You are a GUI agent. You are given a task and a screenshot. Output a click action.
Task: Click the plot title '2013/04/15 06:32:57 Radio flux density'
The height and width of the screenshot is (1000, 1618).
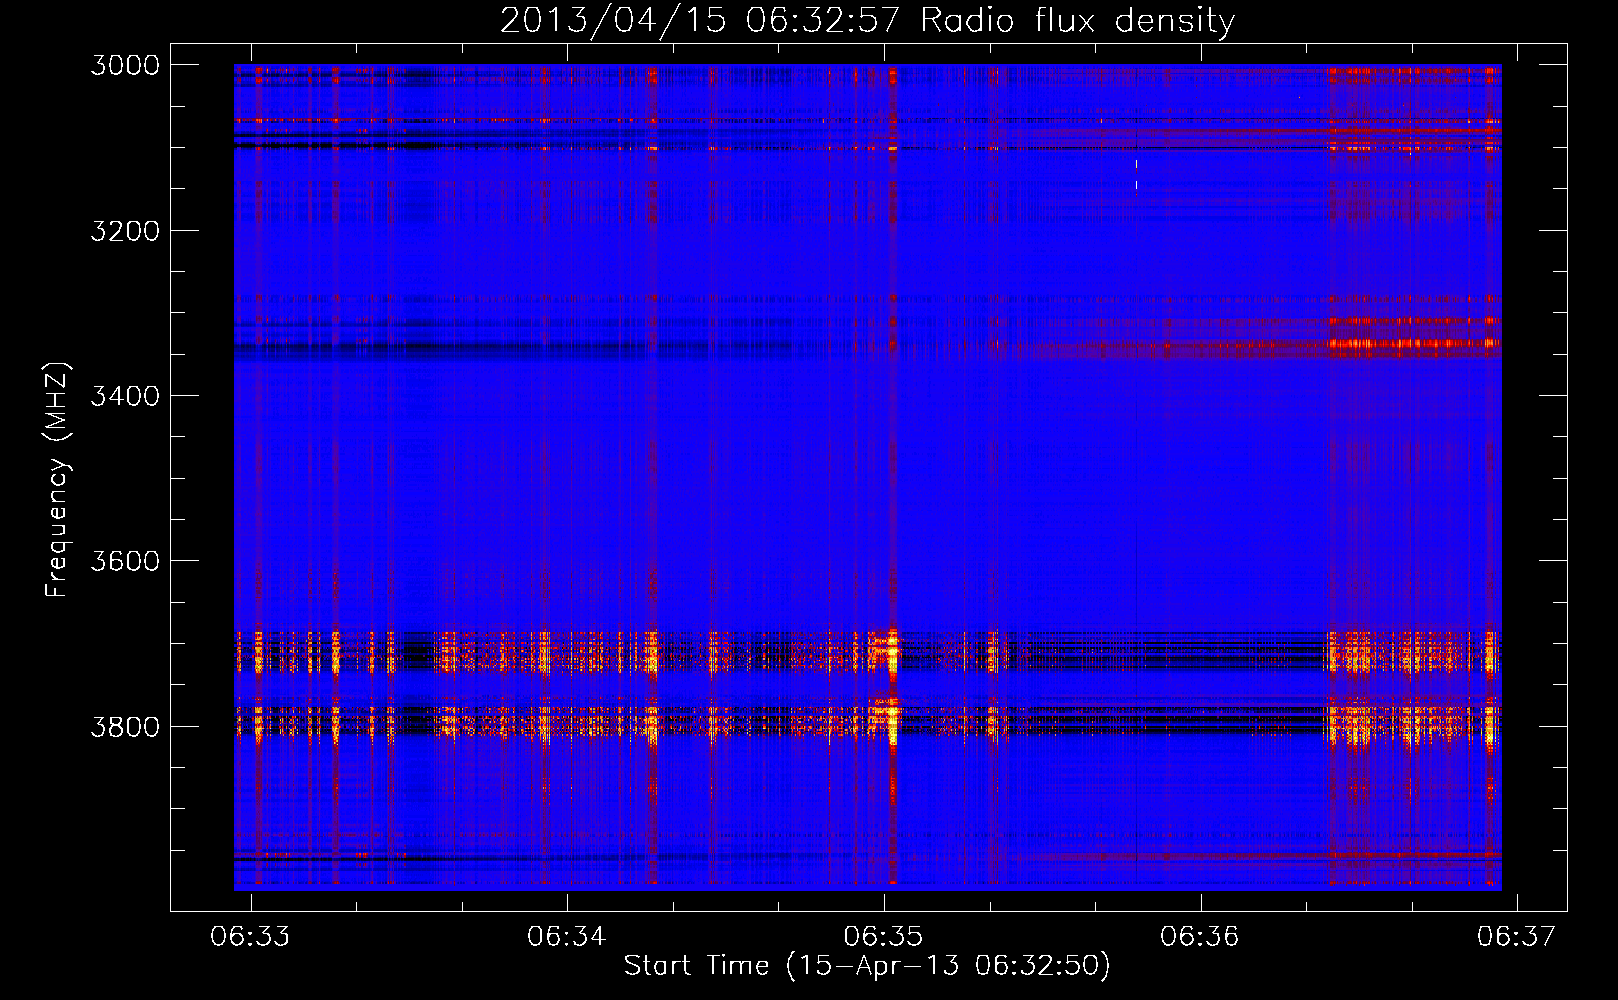pos(867,21)
